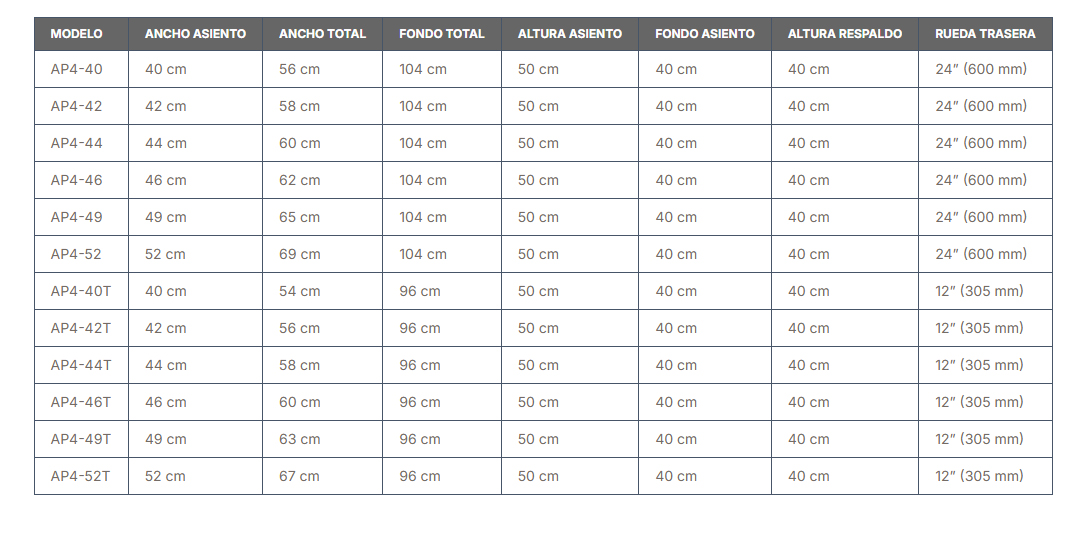Click the 67 cm total width value
The height and width of the screenshot is (533, 1076).
299,477
